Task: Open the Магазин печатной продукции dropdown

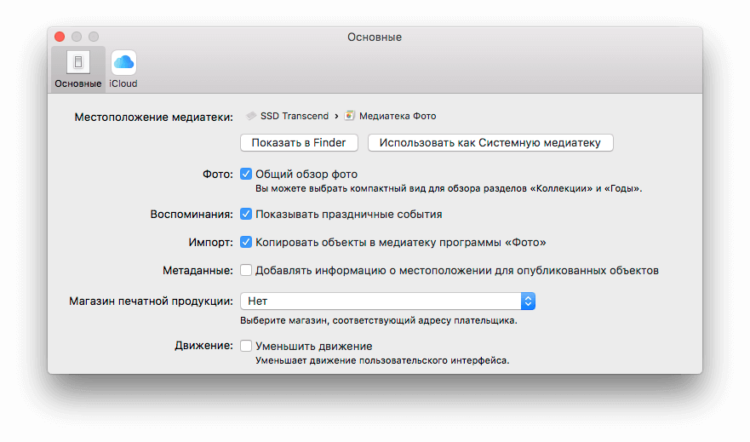Action: [x=387, y=301]
